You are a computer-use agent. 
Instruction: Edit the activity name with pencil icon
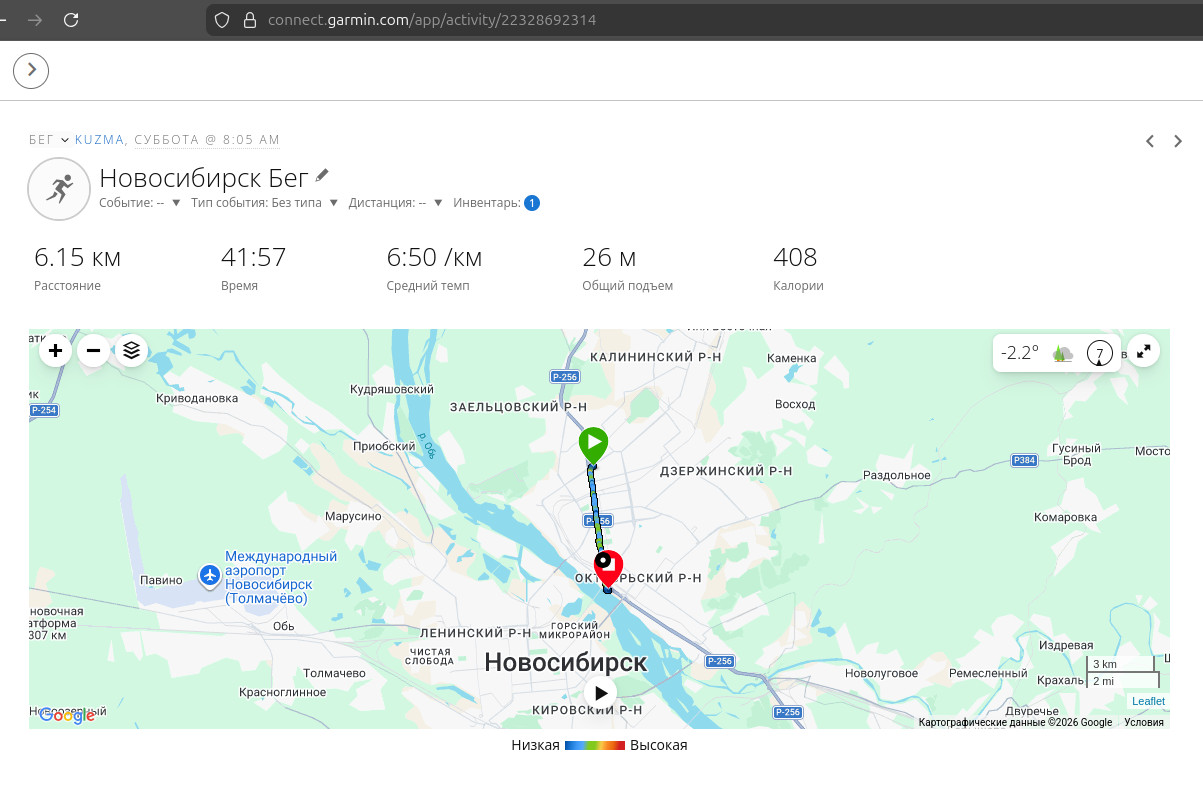pos(321,176)
